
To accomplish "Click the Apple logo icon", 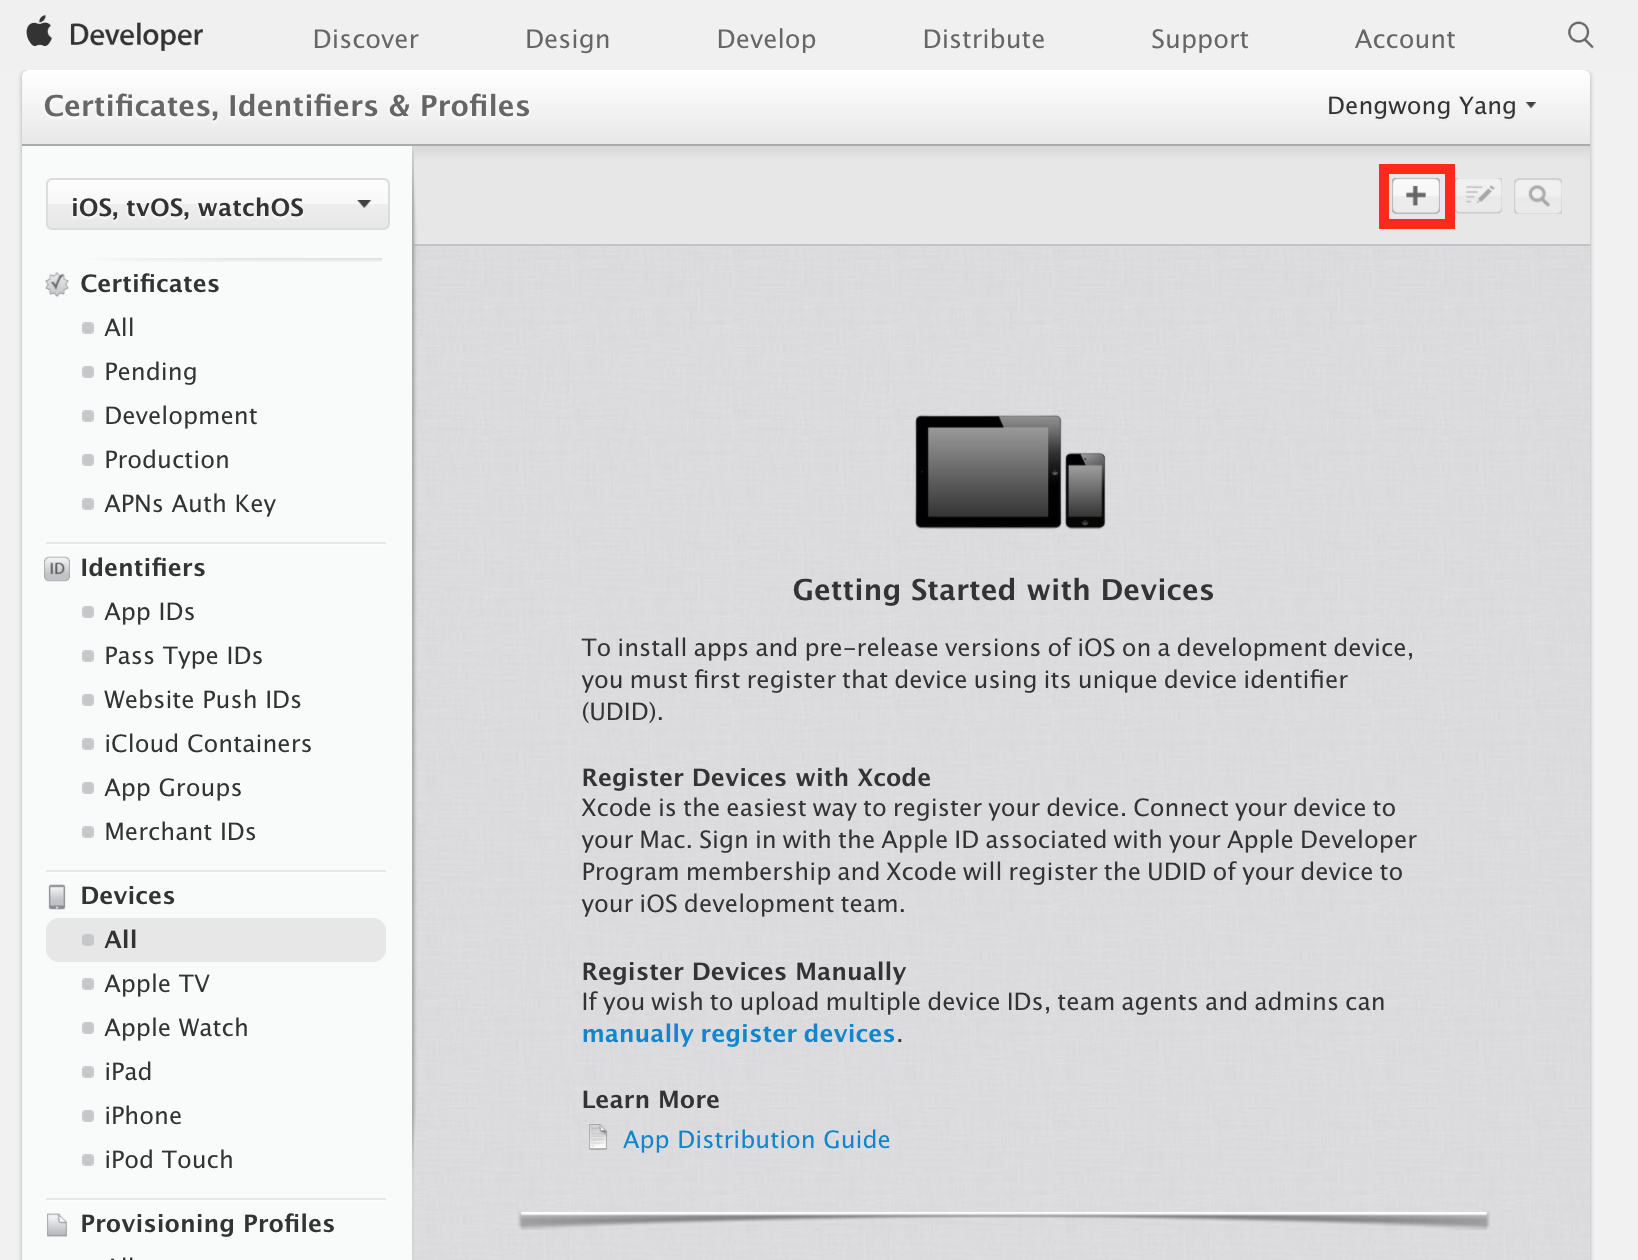I will [x=39, y=32].
